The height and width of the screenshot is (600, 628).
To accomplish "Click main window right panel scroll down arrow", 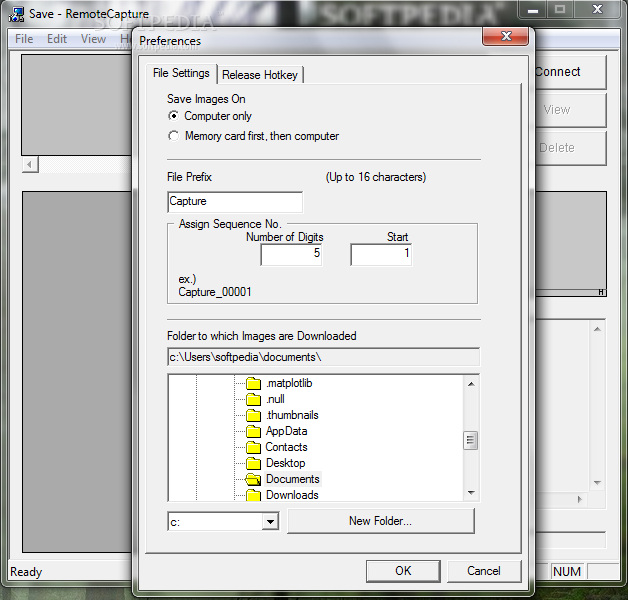I will 597,483.
